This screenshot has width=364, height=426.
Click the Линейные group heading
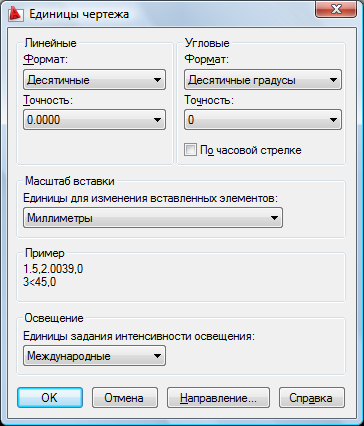[x=50, y=43]
